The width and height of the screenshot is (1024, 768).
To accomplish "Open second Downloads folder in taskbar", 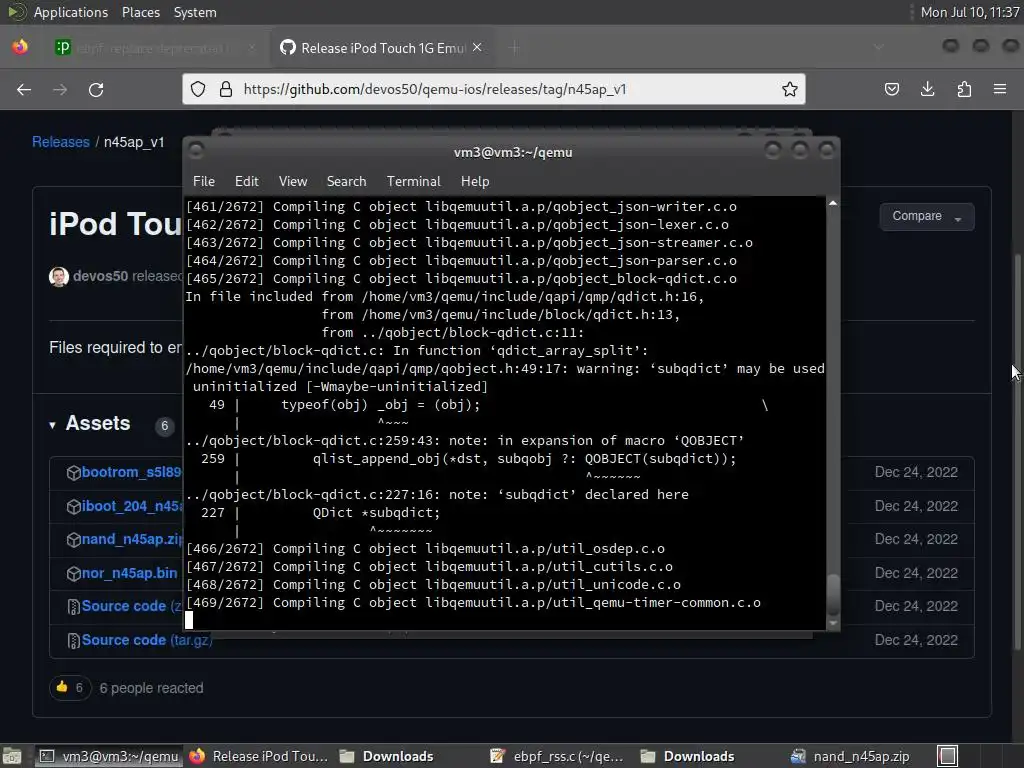I will [x=688, y=756].
